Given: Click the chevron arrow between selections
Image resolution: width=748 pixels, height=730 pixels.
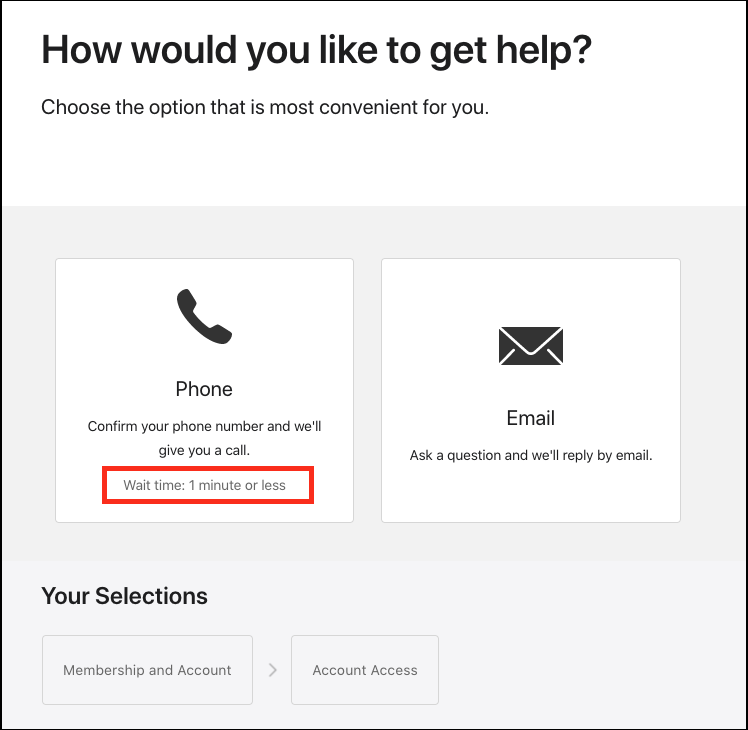Looking at the screenshot, I should tap(272, 670).
